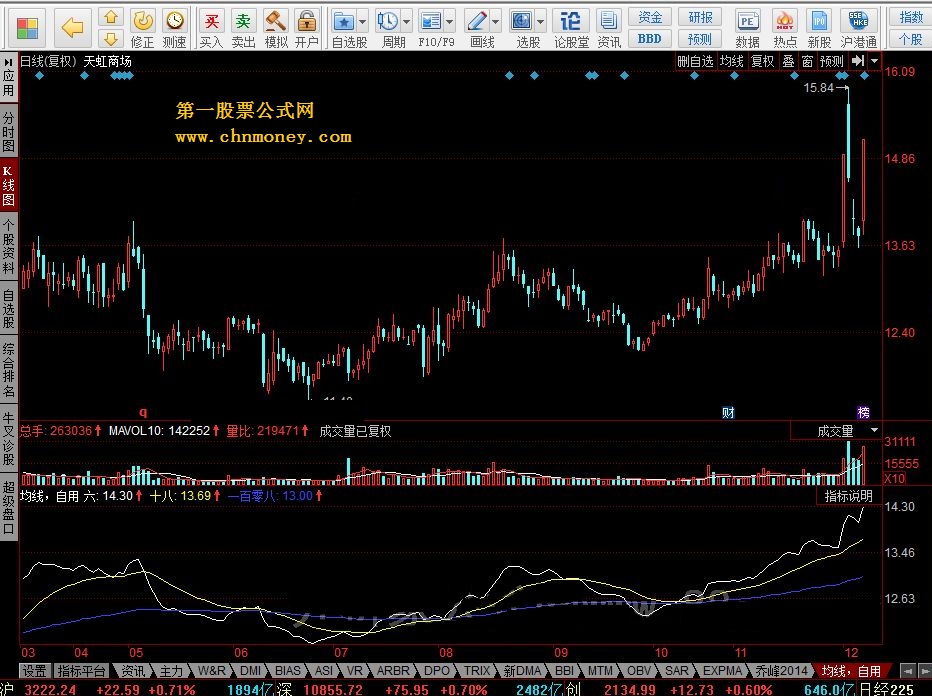
Task: Expand the 画线 dropdown arrow
Action: point(496,22)
